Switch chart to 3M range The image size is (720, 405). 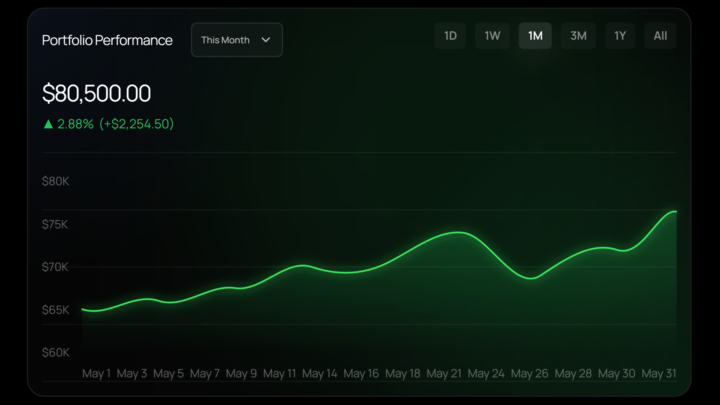[578, 36]
